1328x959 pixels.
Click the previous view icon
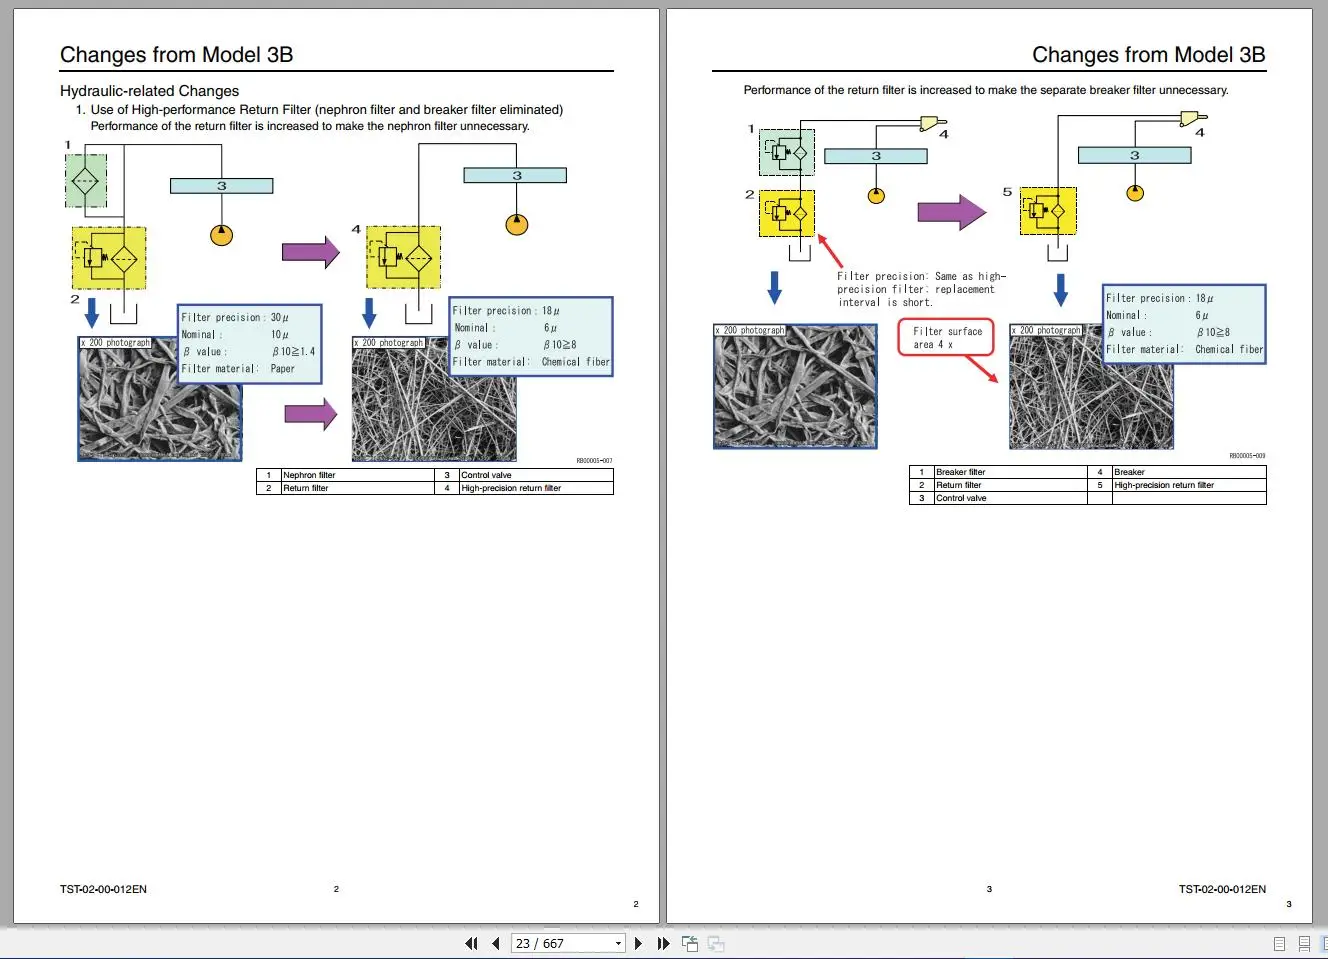[690, 943]
